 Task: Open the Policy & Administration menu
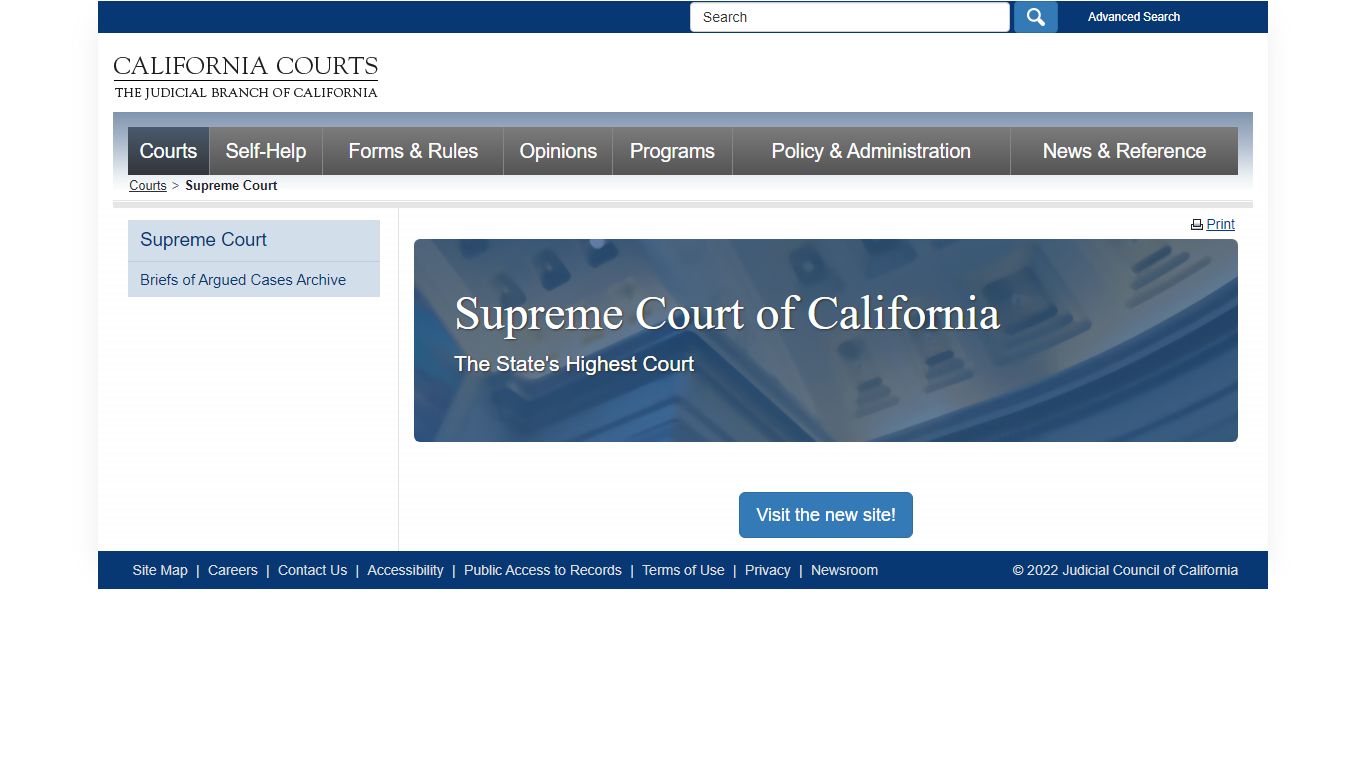coord(871,151)
